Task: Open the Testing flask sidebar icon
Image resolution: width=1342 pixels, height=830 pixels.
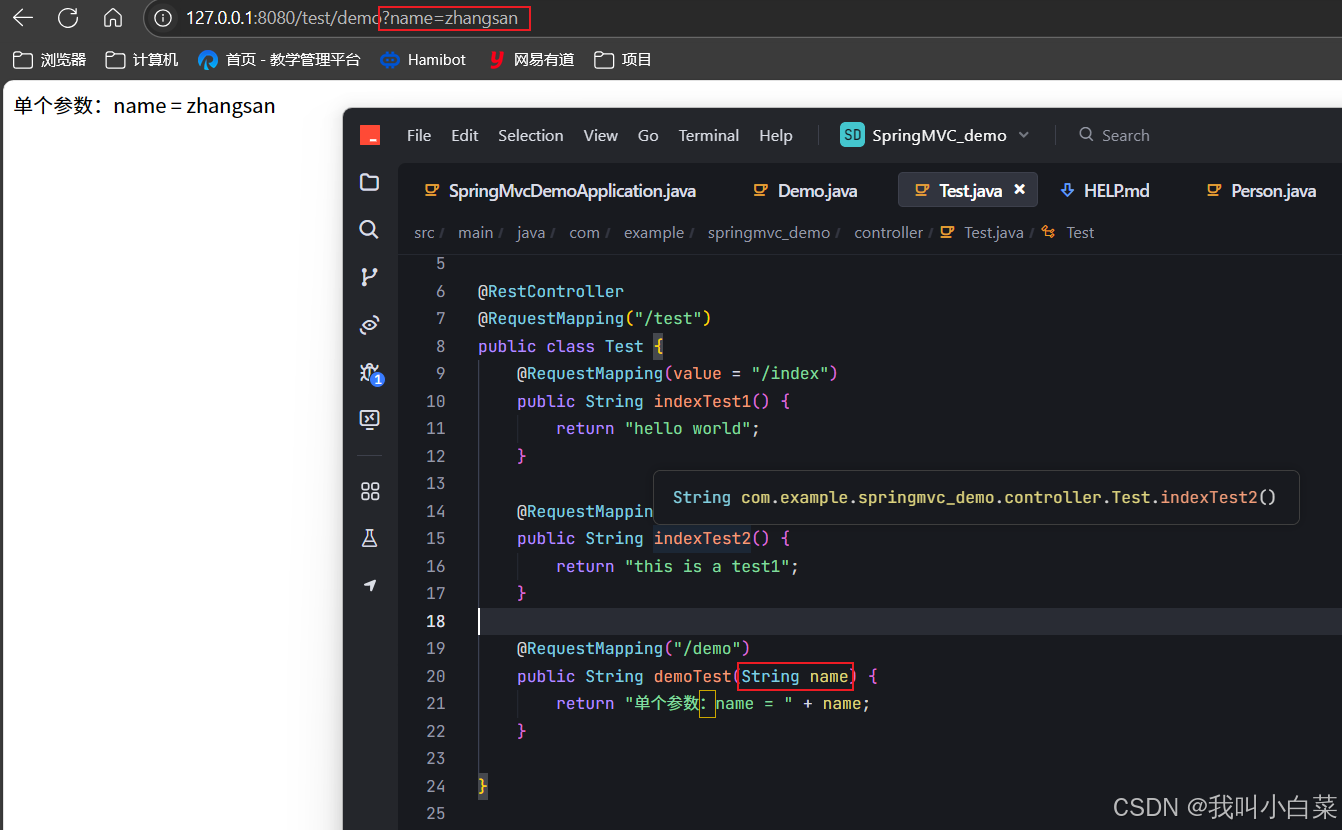Action: tap(370, 538)
